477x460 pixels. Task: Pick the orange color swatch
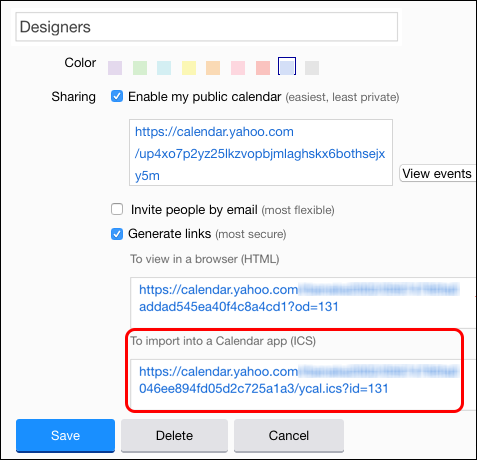(x=213, y=68)
